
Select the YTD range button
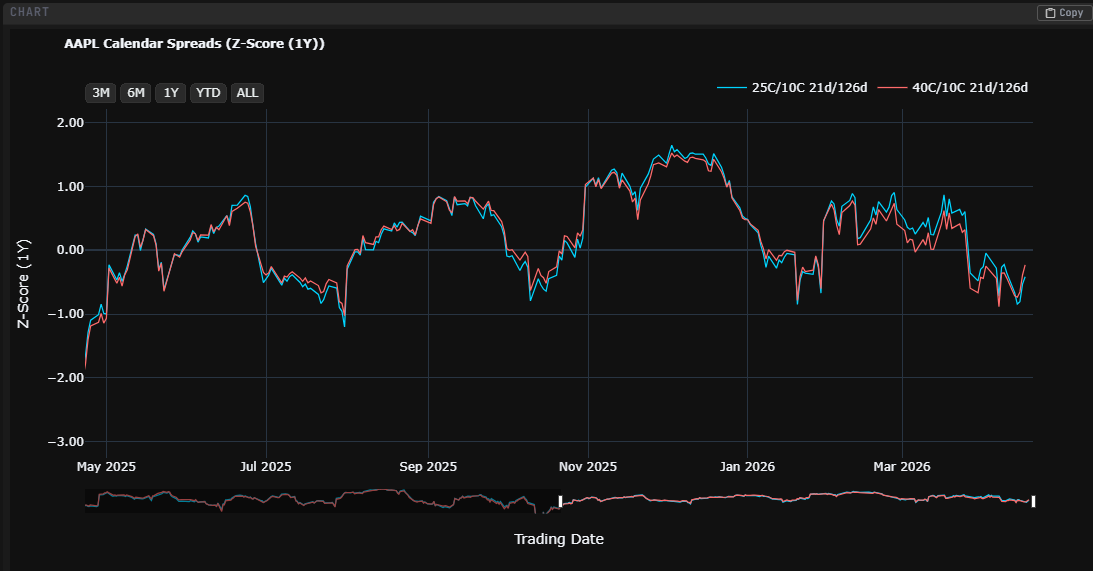point(208,93)
